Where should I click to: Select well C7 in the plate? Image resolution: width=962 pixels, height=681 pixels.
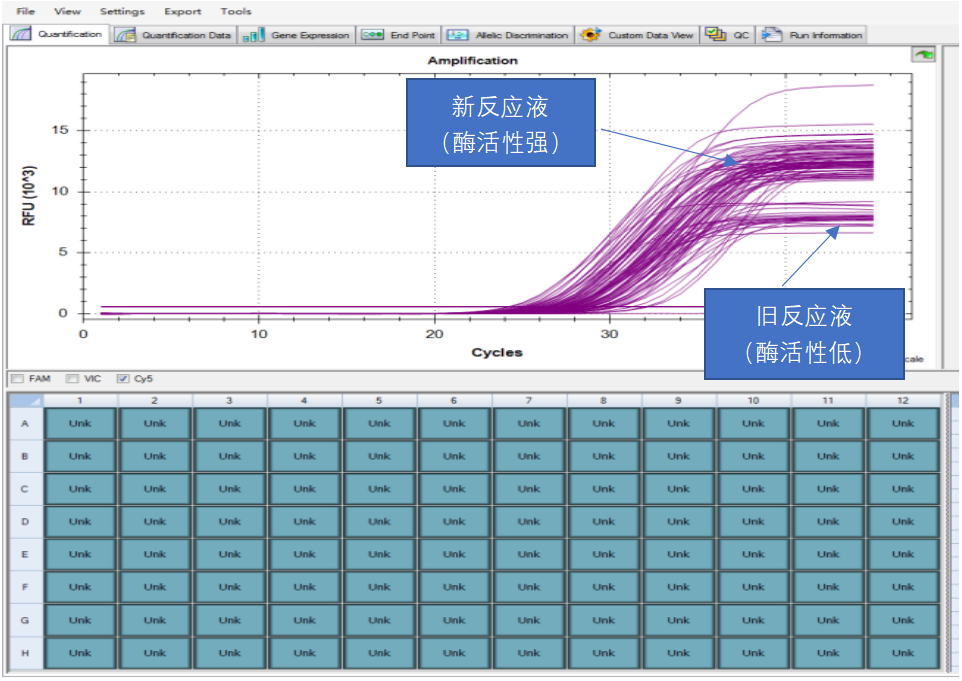pyautogui.click(x=528, y=489)
